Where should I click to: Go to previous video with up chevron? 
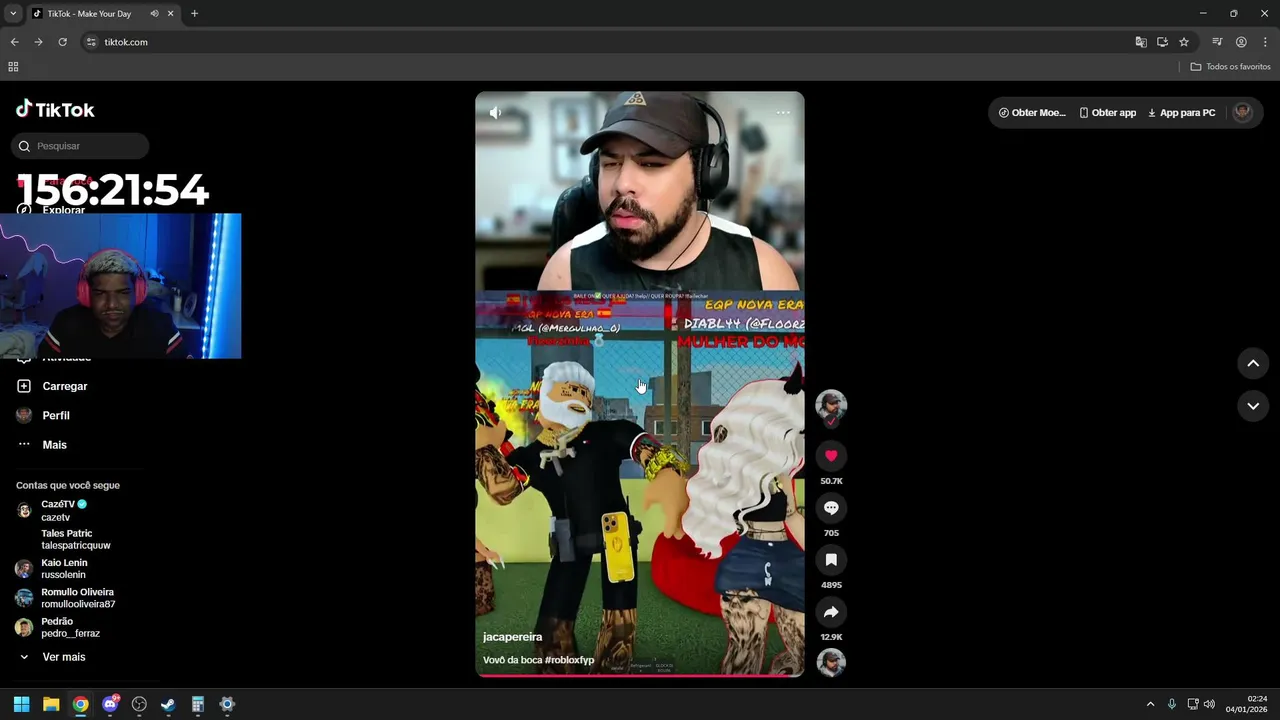tap(1253, 363)
